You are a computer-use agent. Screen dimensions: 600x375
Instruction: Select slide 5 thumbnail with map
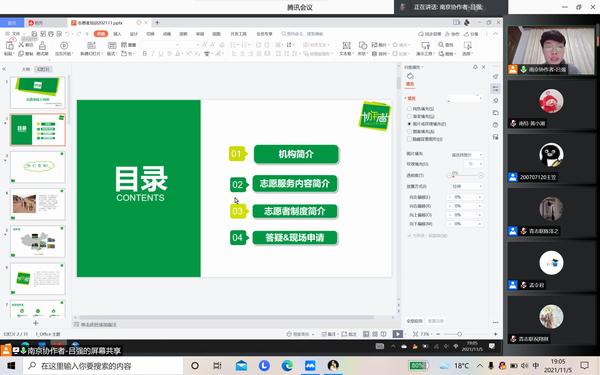[x=38, y=241]
